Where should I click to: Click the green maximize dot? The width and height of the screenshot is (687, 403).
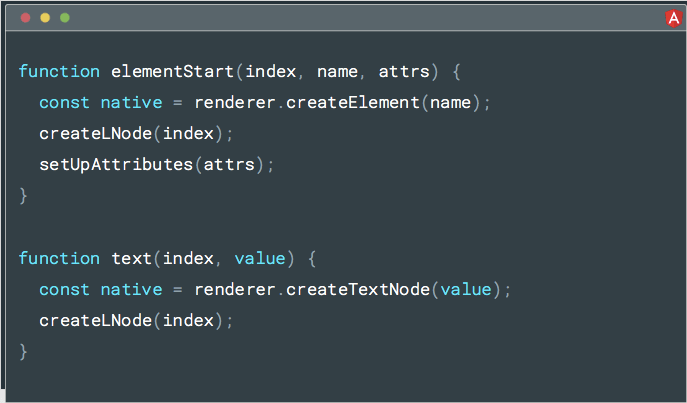click(x=65, y=18)
